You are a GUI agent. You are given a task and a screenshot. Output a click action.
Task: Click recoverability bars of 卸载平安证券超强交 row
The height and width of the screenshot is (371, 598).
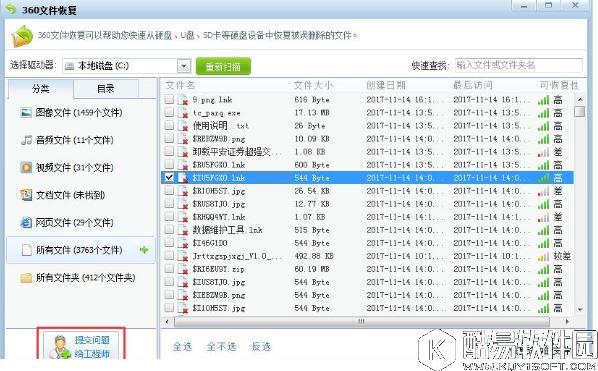pyautogui.click(x=543, y=152)
